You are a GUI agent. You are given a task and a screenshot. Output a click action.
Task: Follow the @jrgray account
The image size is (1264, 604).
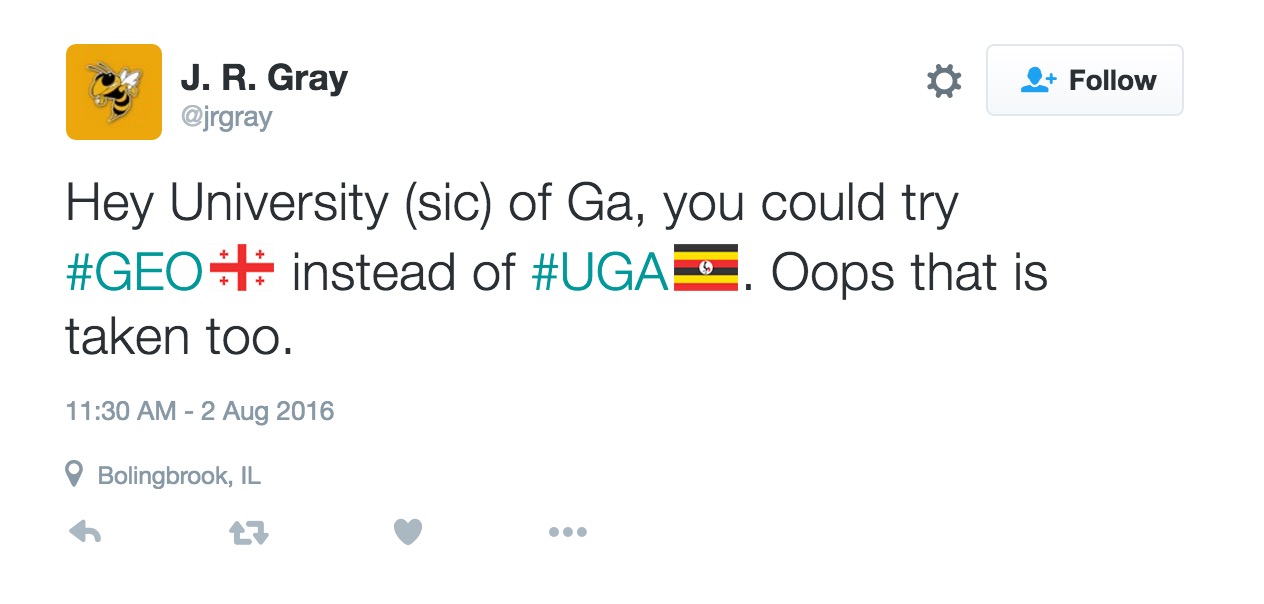coord(1085,80)
